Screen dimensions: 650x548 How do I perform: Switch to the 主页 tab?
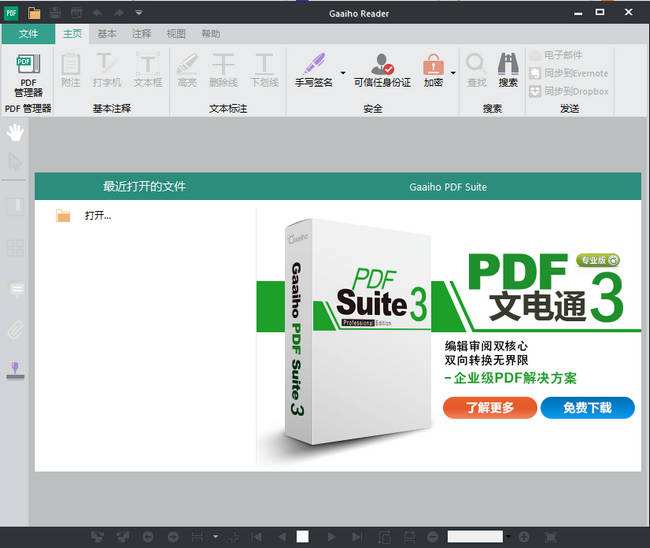coord(73,34)
